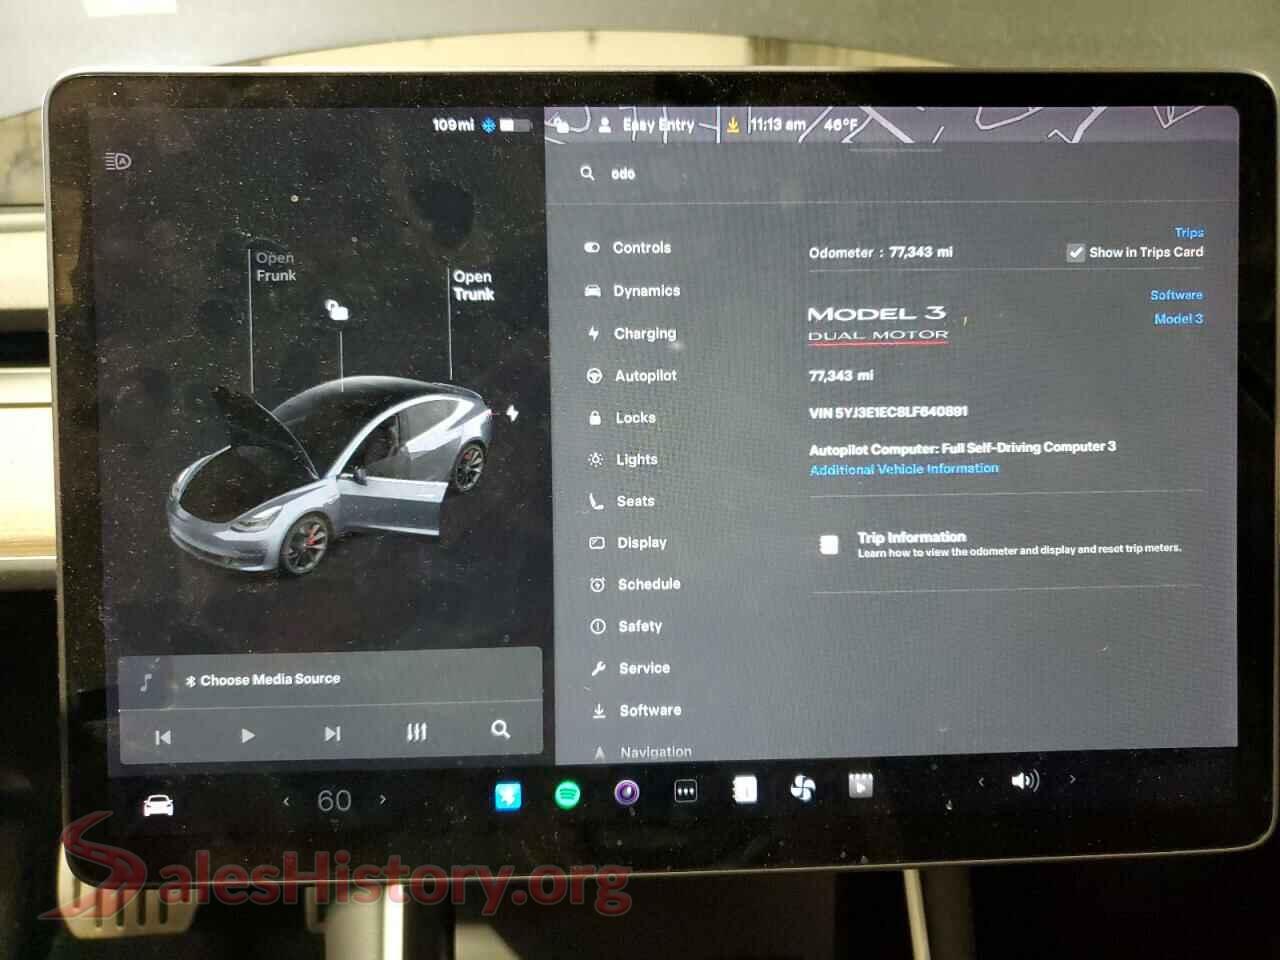
Task: Tap Choose Media Source
Action: click(x=263, y=680)
